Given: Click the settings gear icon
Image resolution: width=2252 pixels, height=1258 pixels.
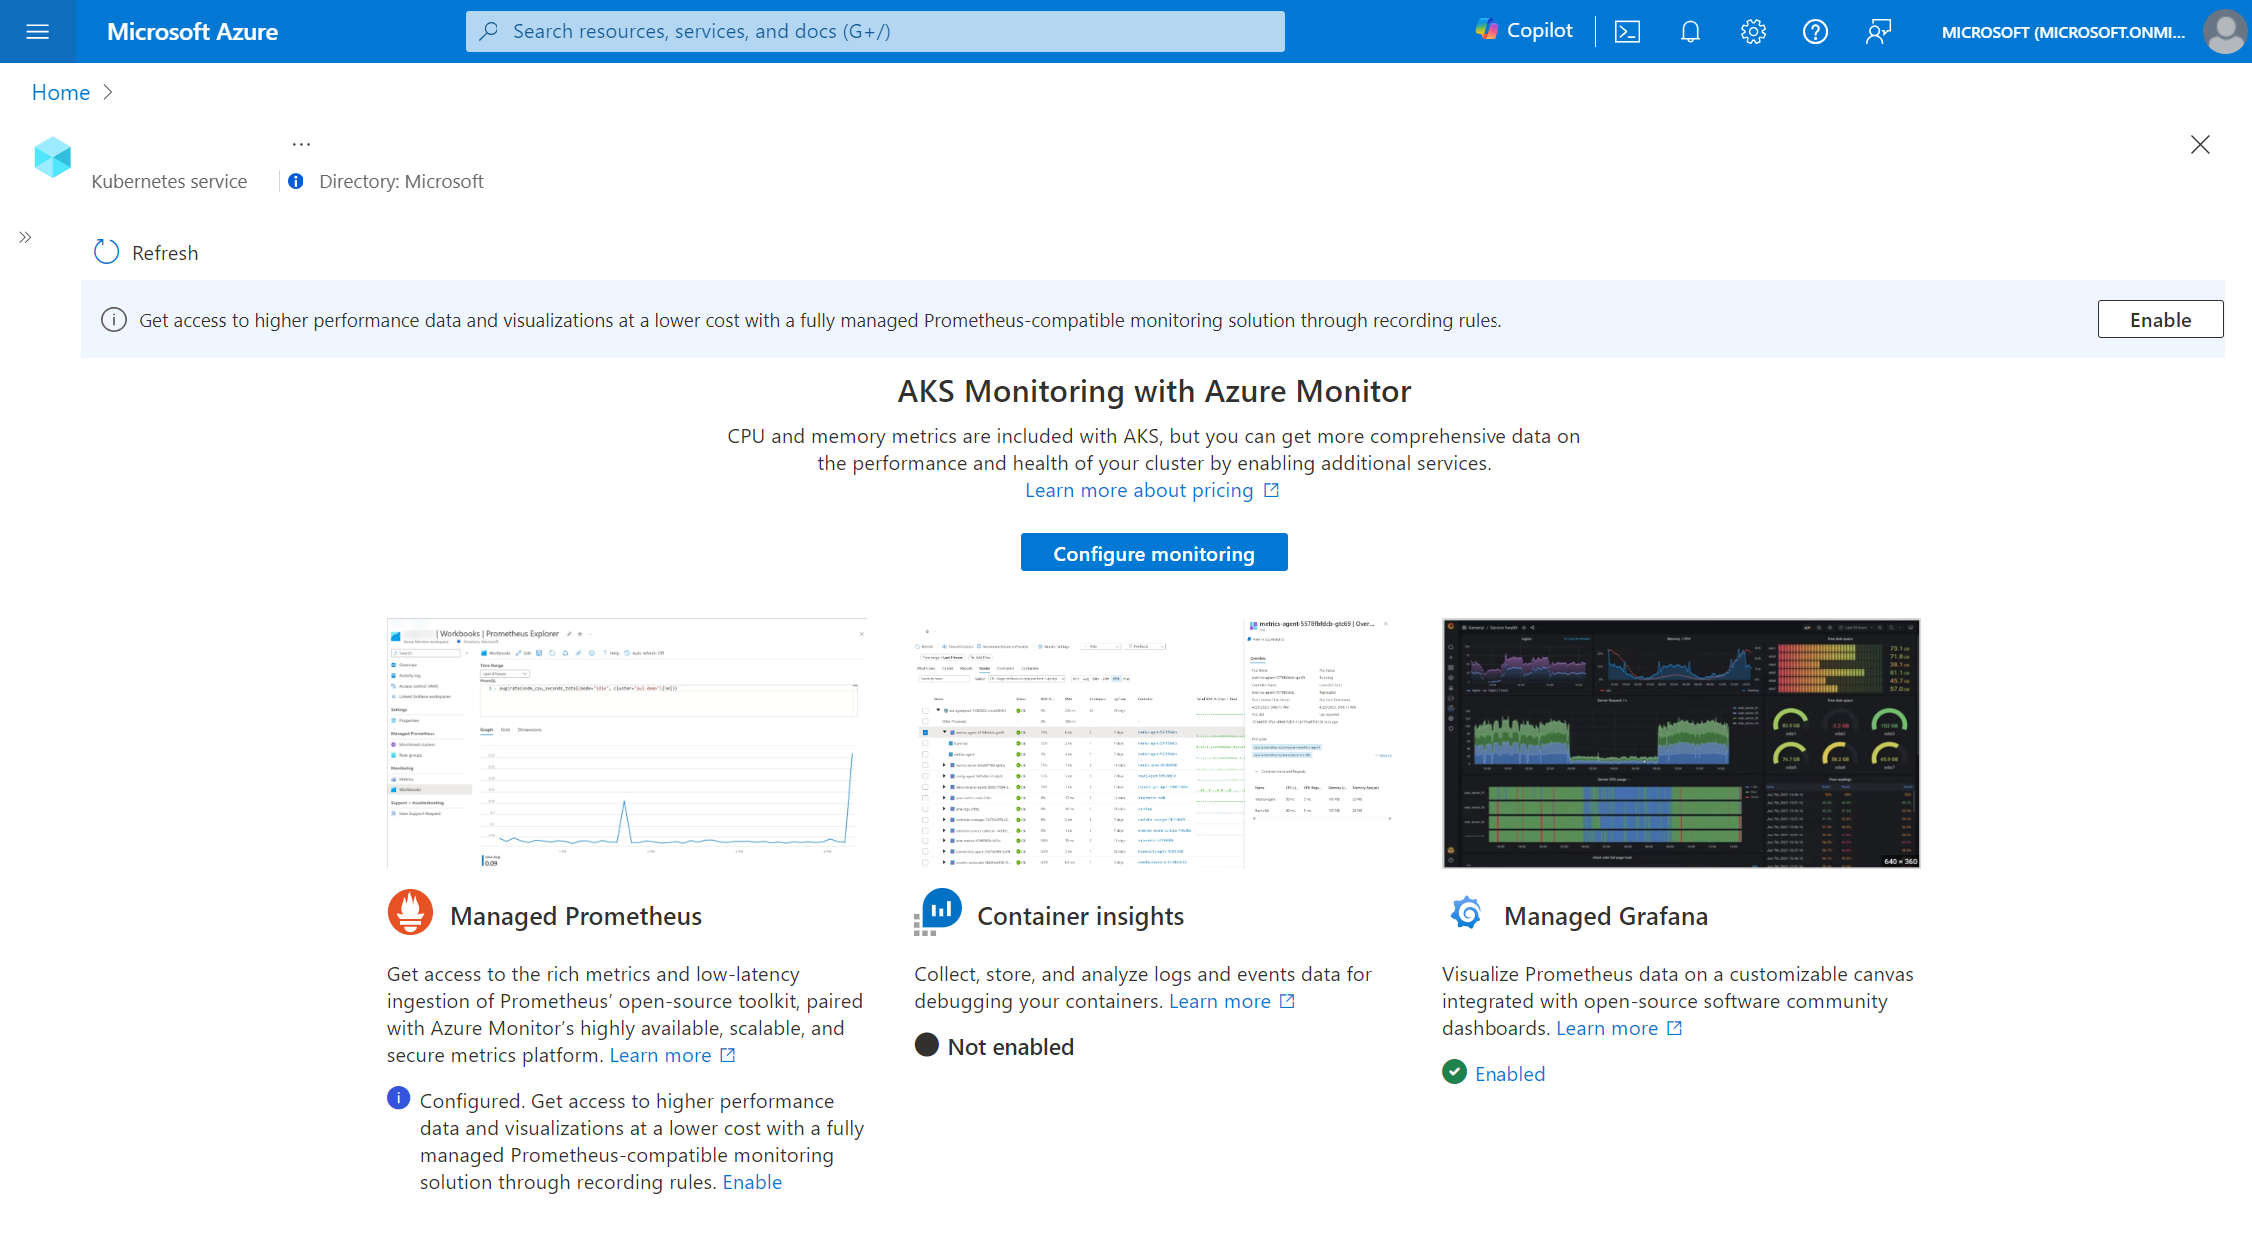Looking at the screenshot, I should 1752,31.
